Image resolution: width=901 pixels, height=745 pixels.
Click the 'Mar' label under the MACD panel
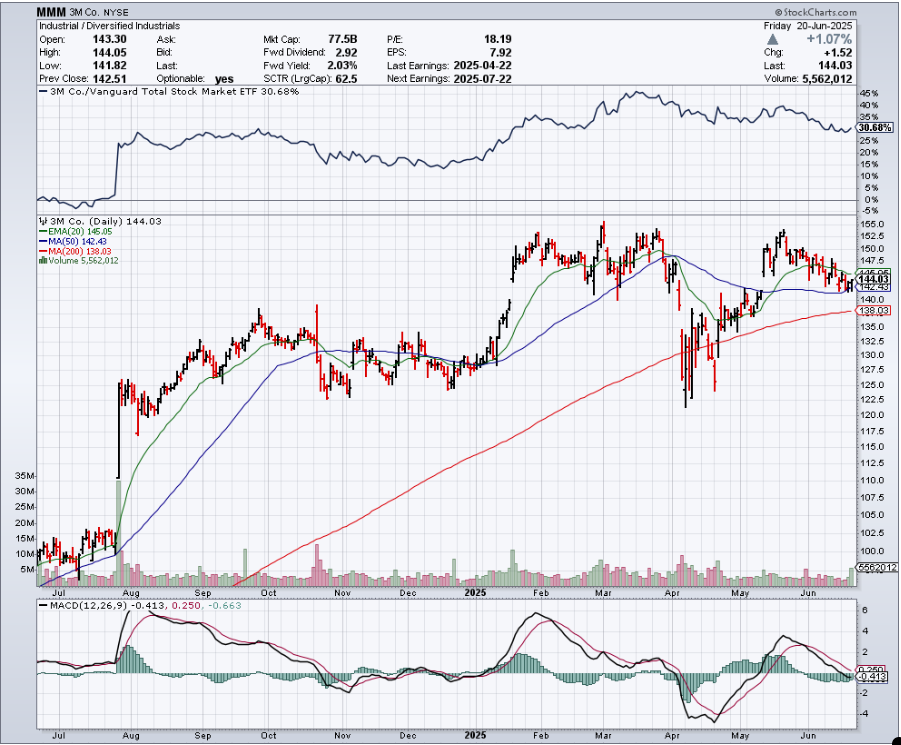[x=602, y=735]
